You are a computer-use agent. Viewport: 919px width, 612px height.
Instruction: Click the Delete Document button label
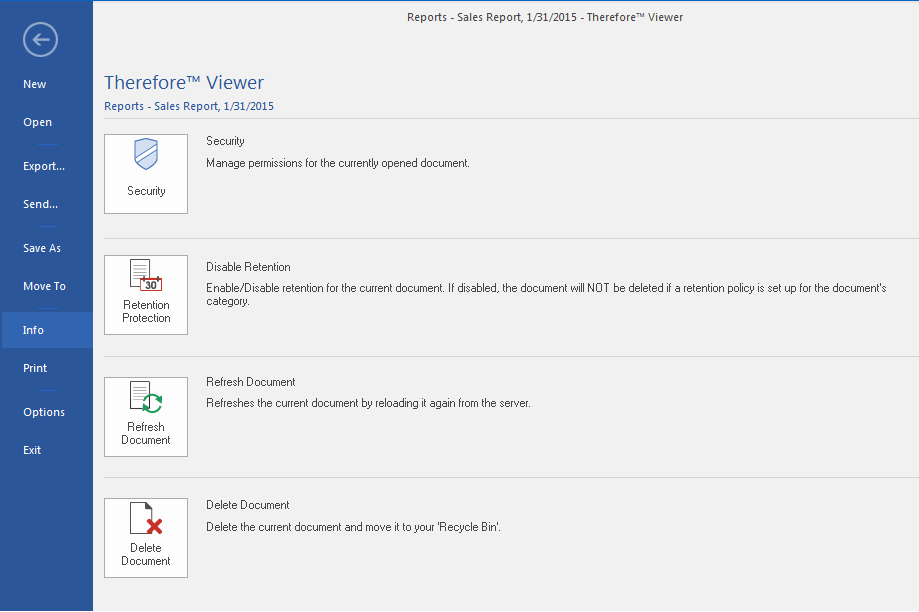pos(146,555)
